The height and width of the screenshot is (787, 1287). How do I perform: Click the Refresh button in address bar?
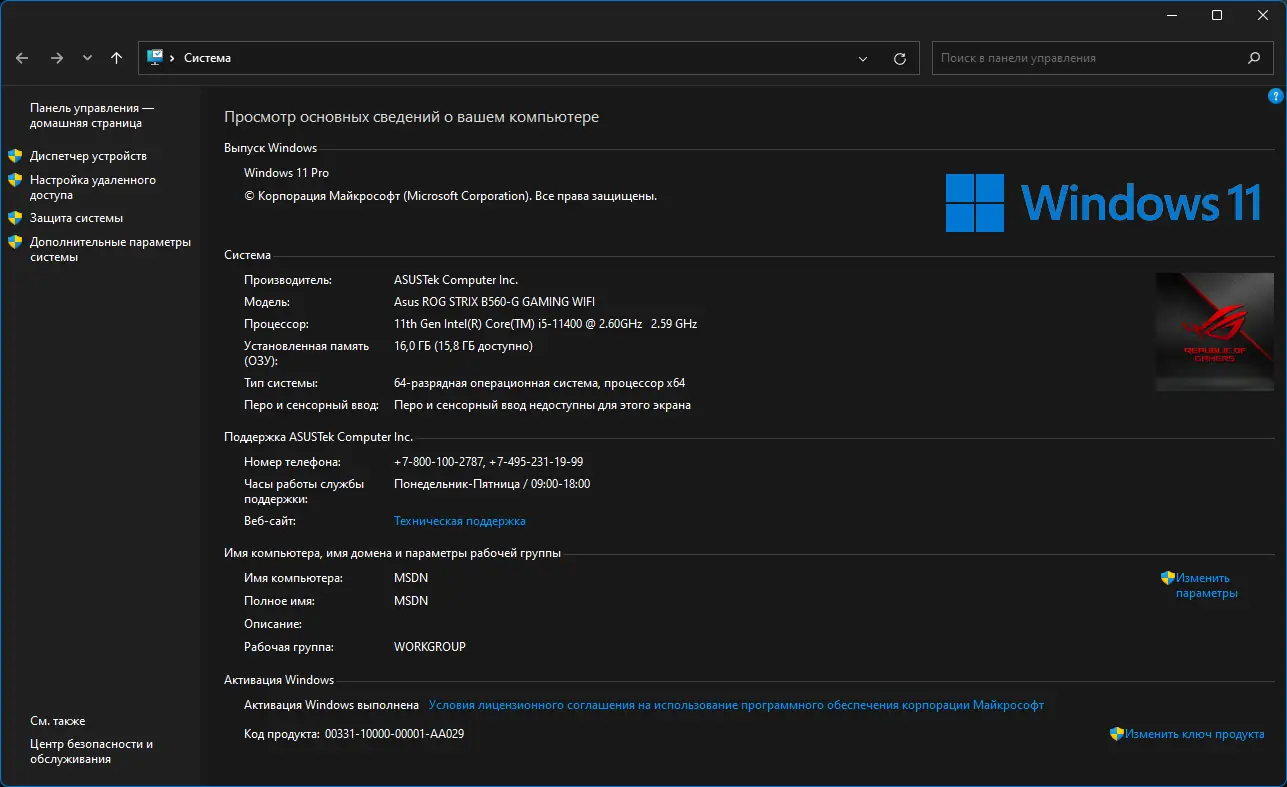900,59
